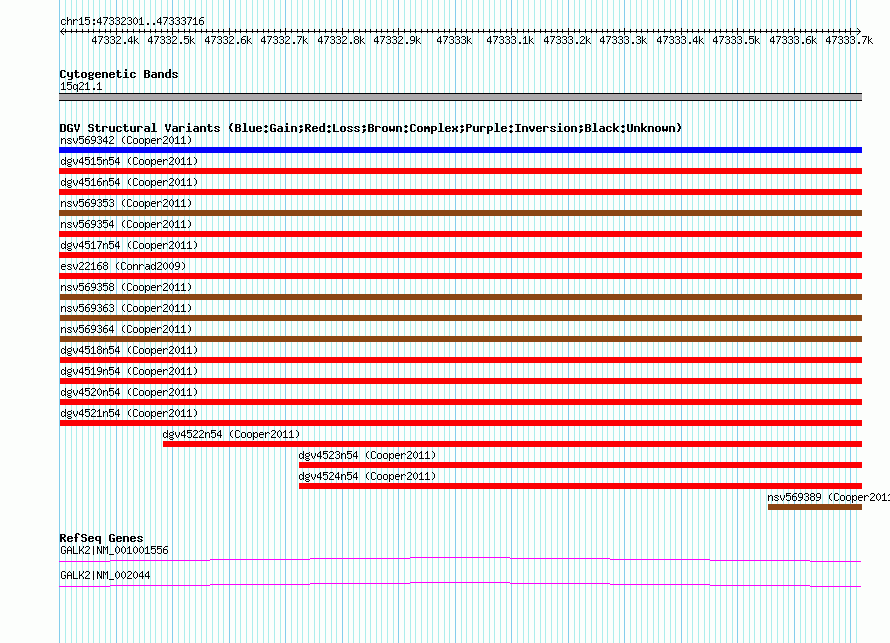
Task: Click the red dgv4524n54 loss bar
Action: [x=581, y=486]
